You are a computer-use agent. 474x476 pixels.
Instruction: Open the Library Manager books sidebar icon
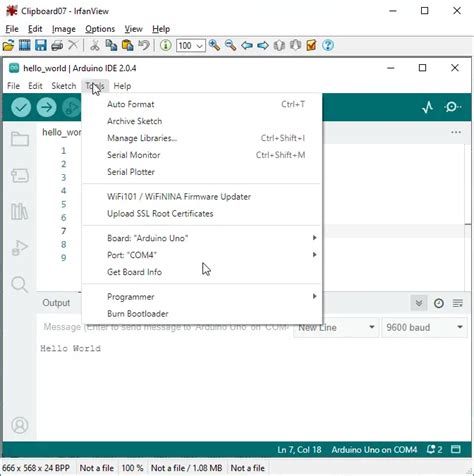(x=19, y=211)
